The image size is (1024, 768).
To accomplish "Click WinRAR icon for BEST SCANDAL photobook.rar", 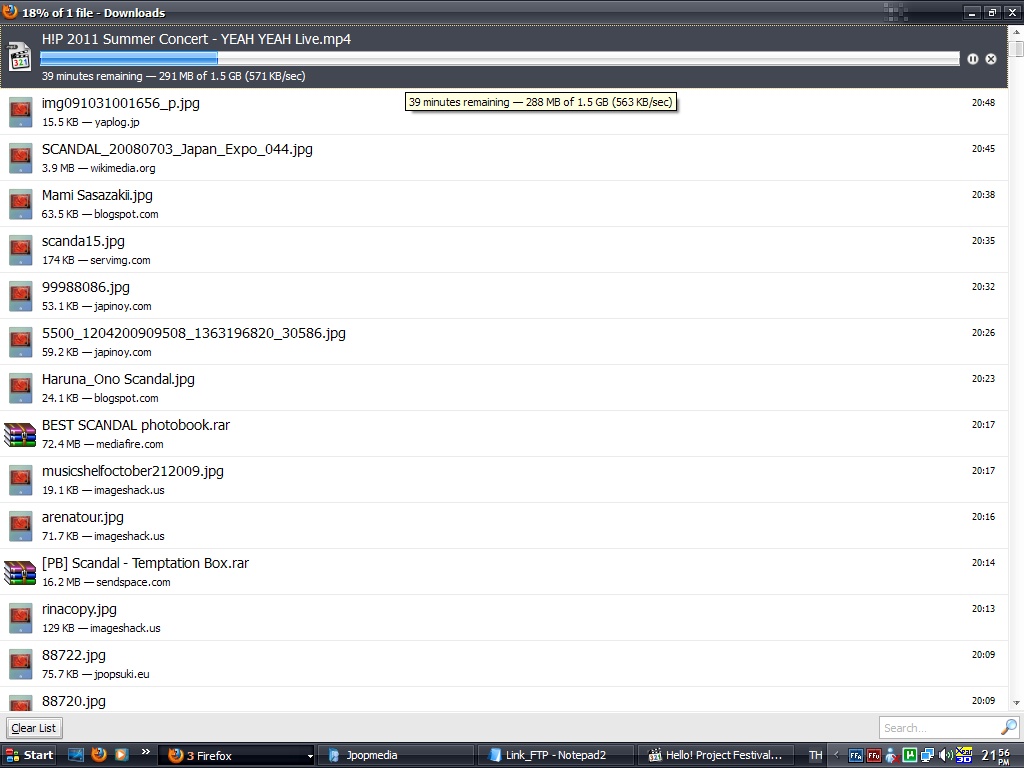I will pos(20,434).
